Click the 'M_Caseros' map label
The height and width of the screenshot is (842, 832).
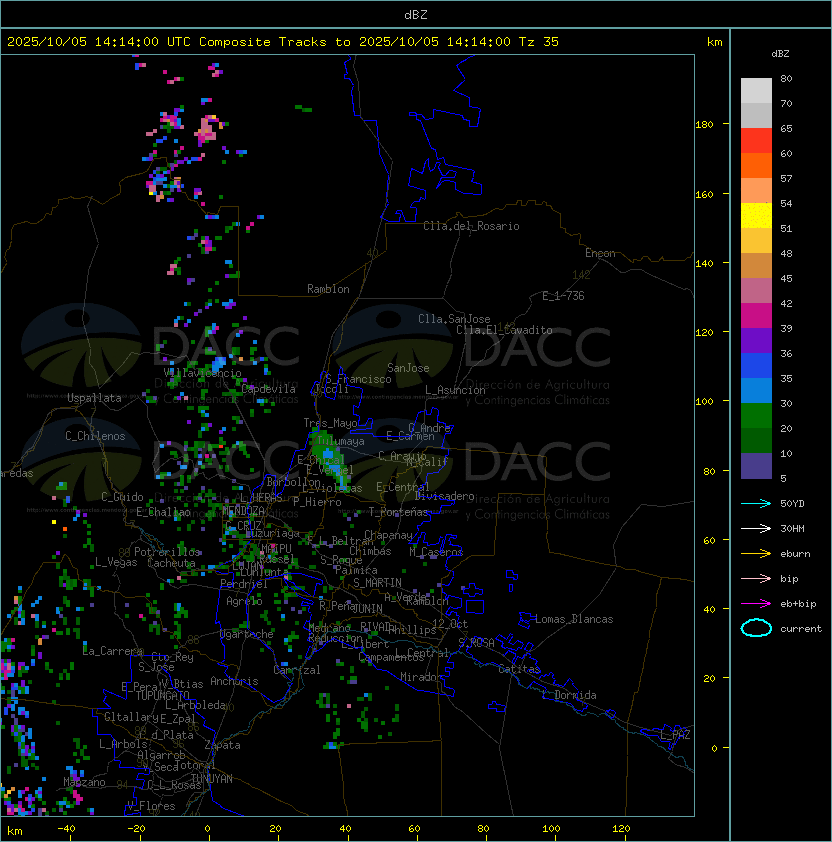click(436, 551)
